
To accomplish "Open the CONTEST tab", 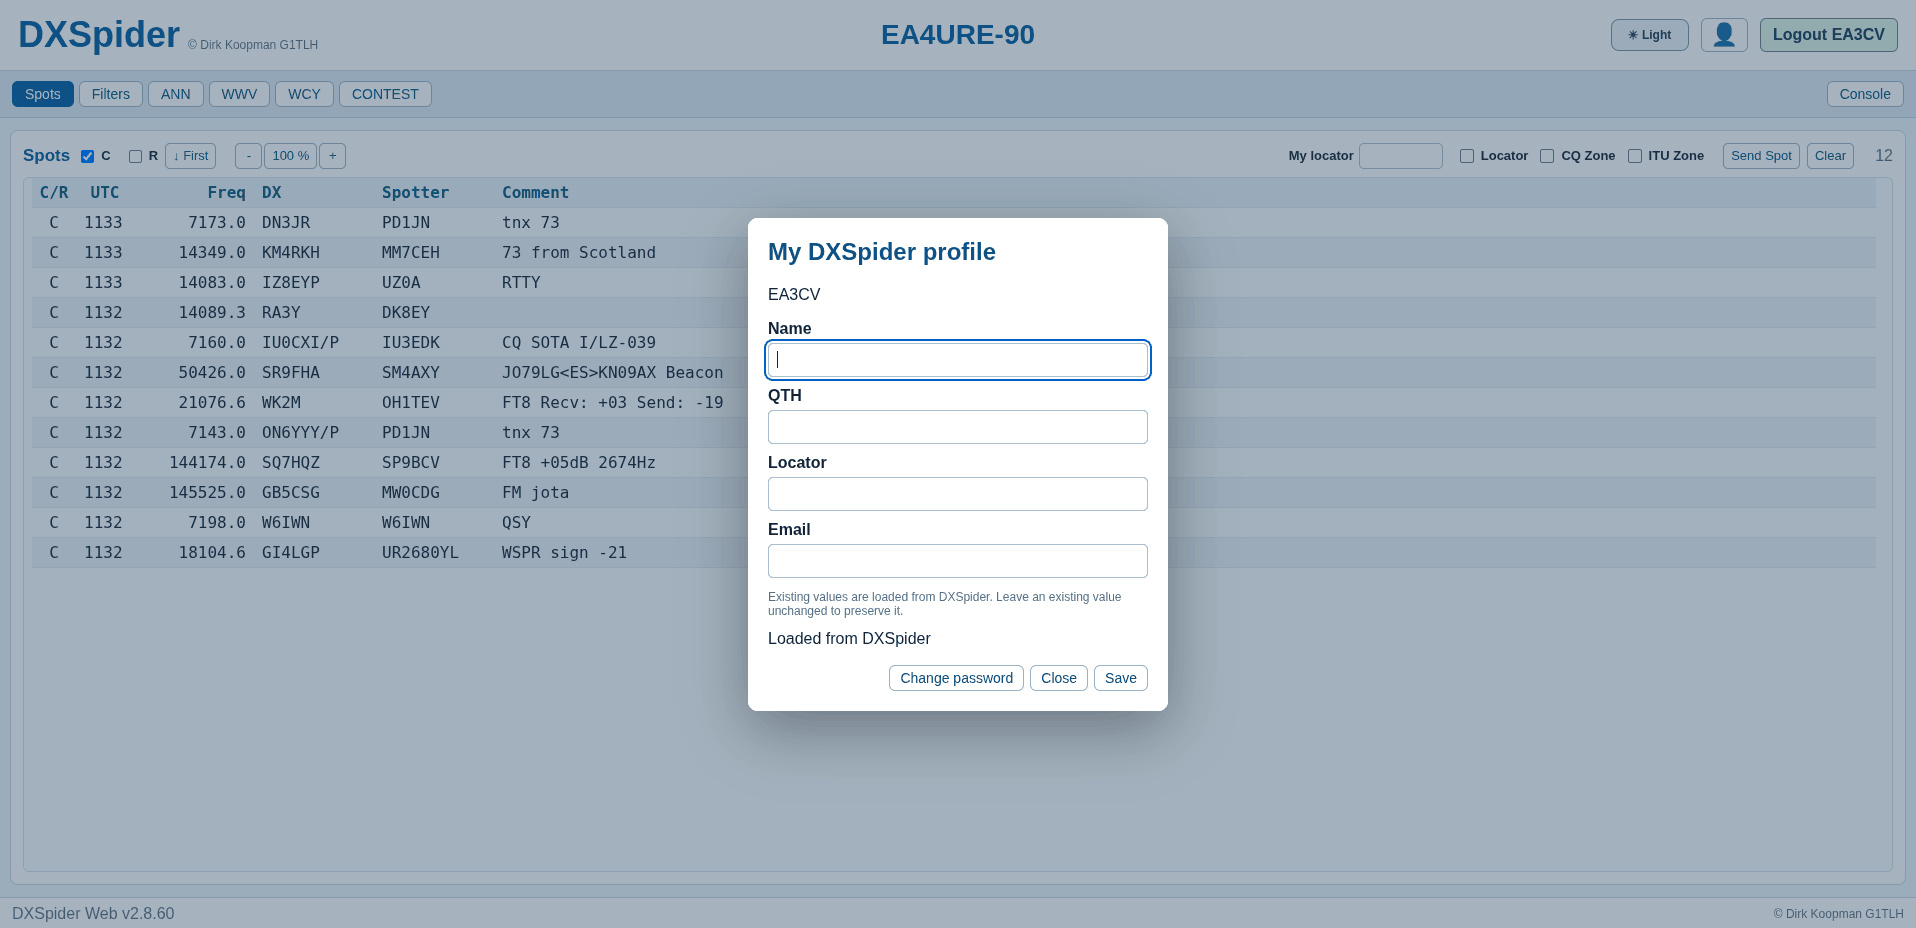I will pos(385,94).
